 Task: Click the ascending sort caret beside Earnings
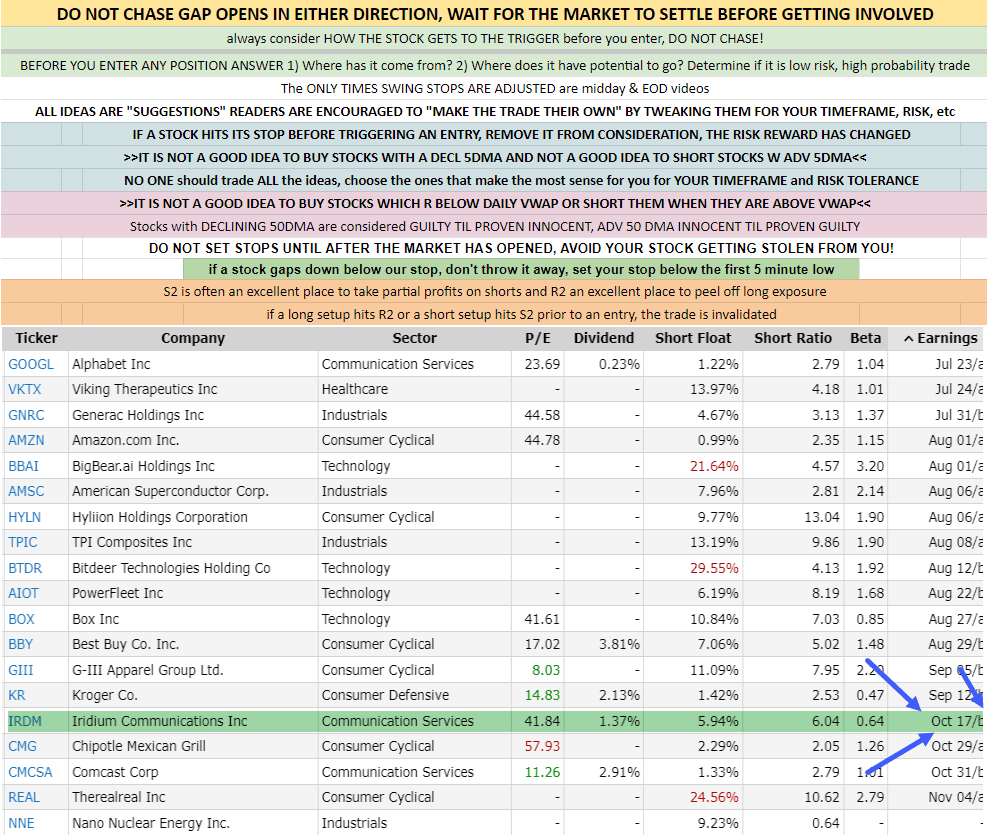click(909, 338)
